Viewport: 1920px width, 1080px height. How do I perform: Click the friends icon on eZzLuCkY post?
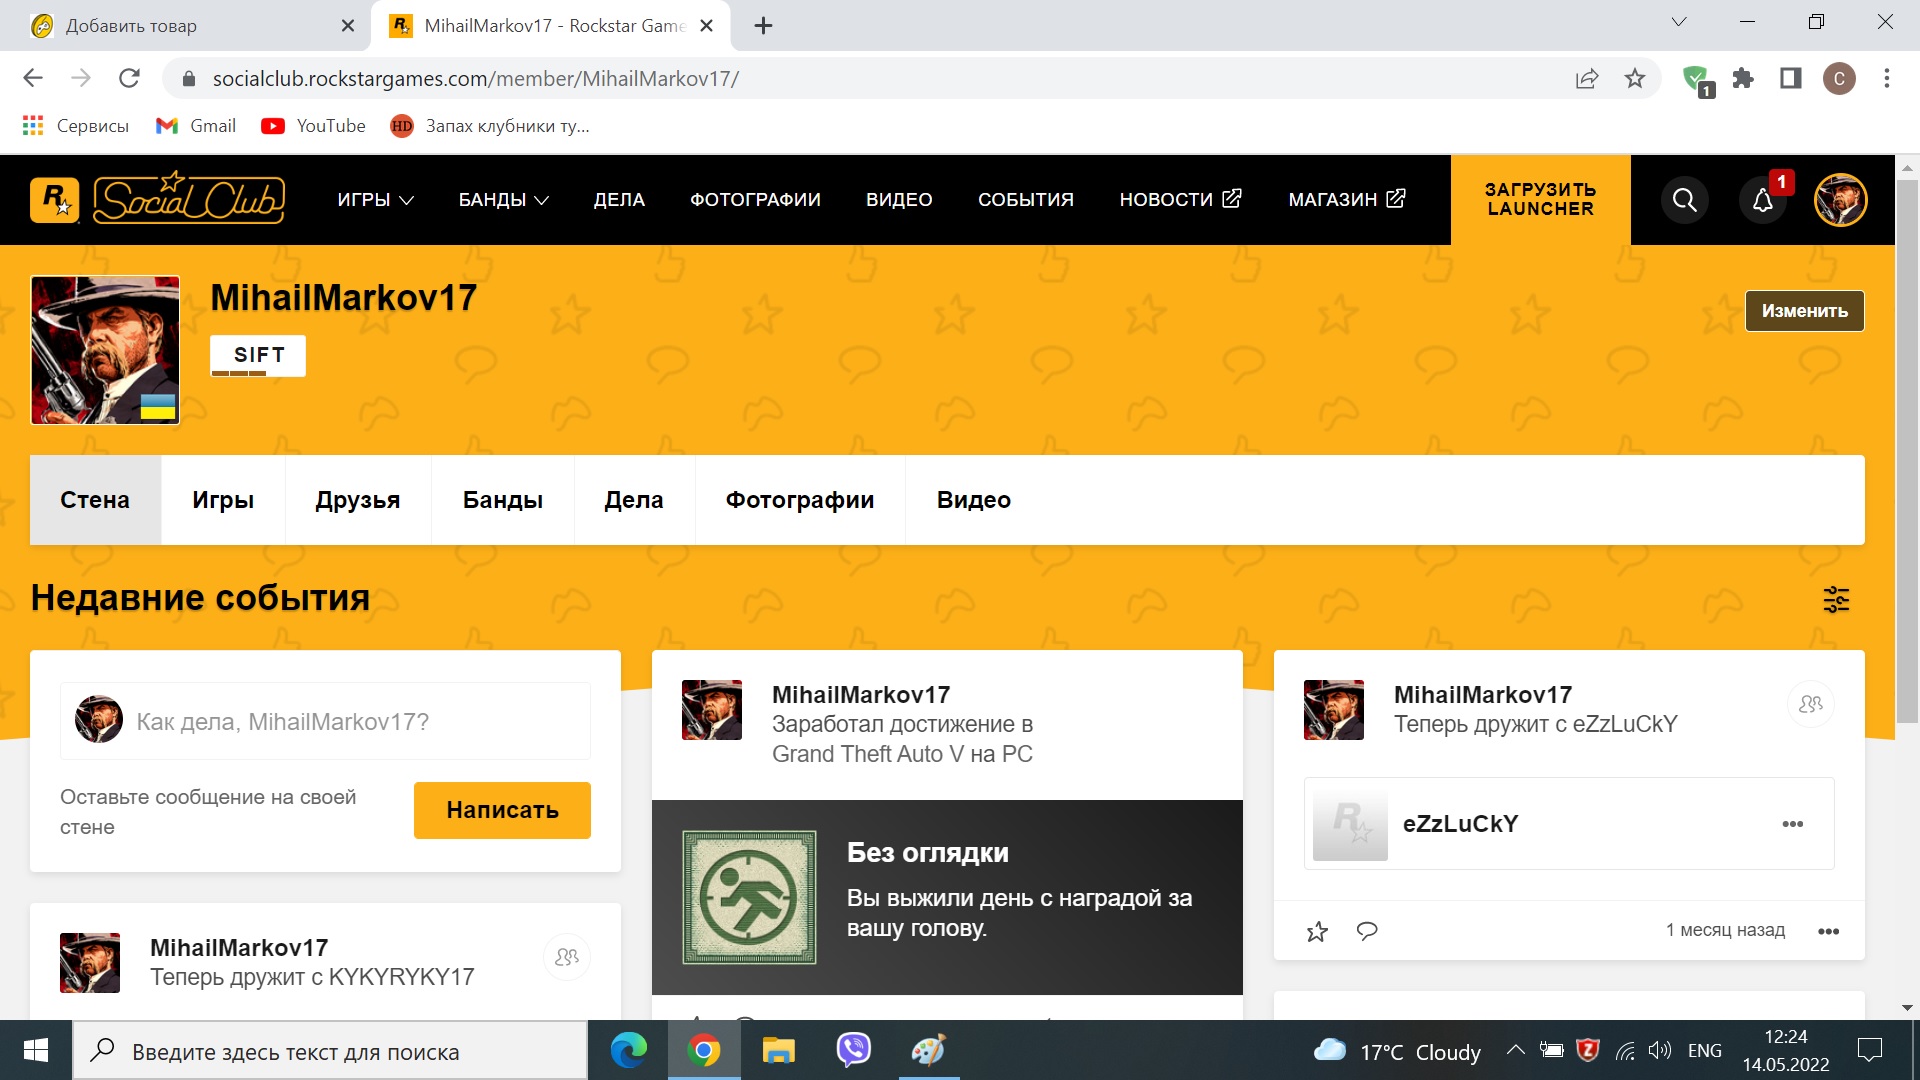click(x=1810, y=704)
